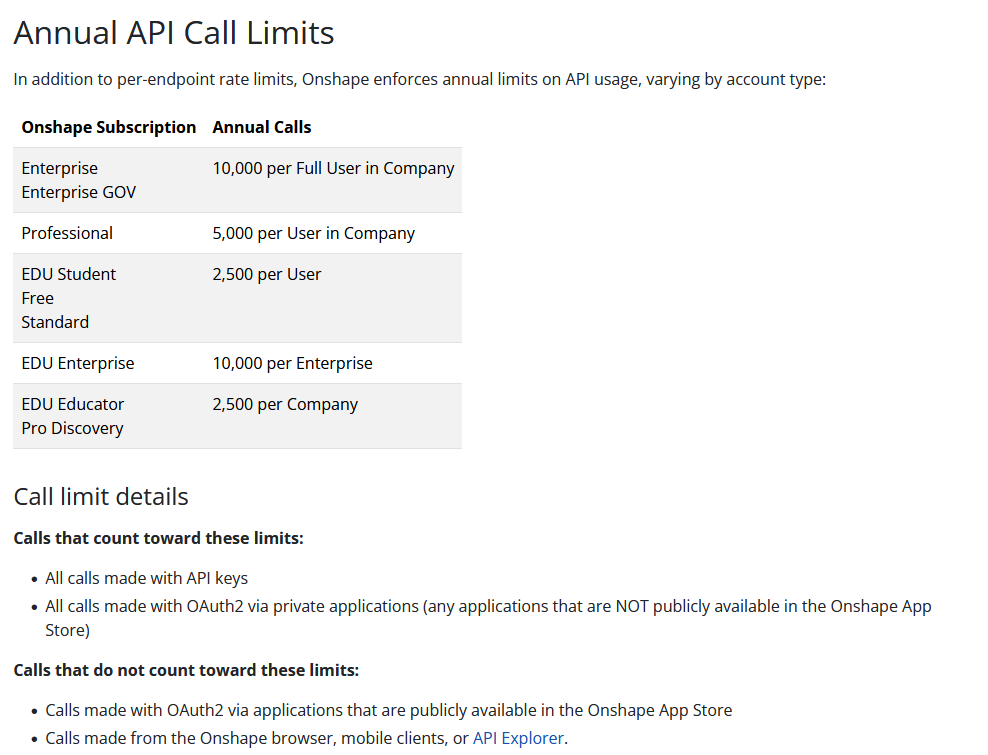Open the API Explorer link
Viewport: 988px width, 755px height.
tap(518, 738)
